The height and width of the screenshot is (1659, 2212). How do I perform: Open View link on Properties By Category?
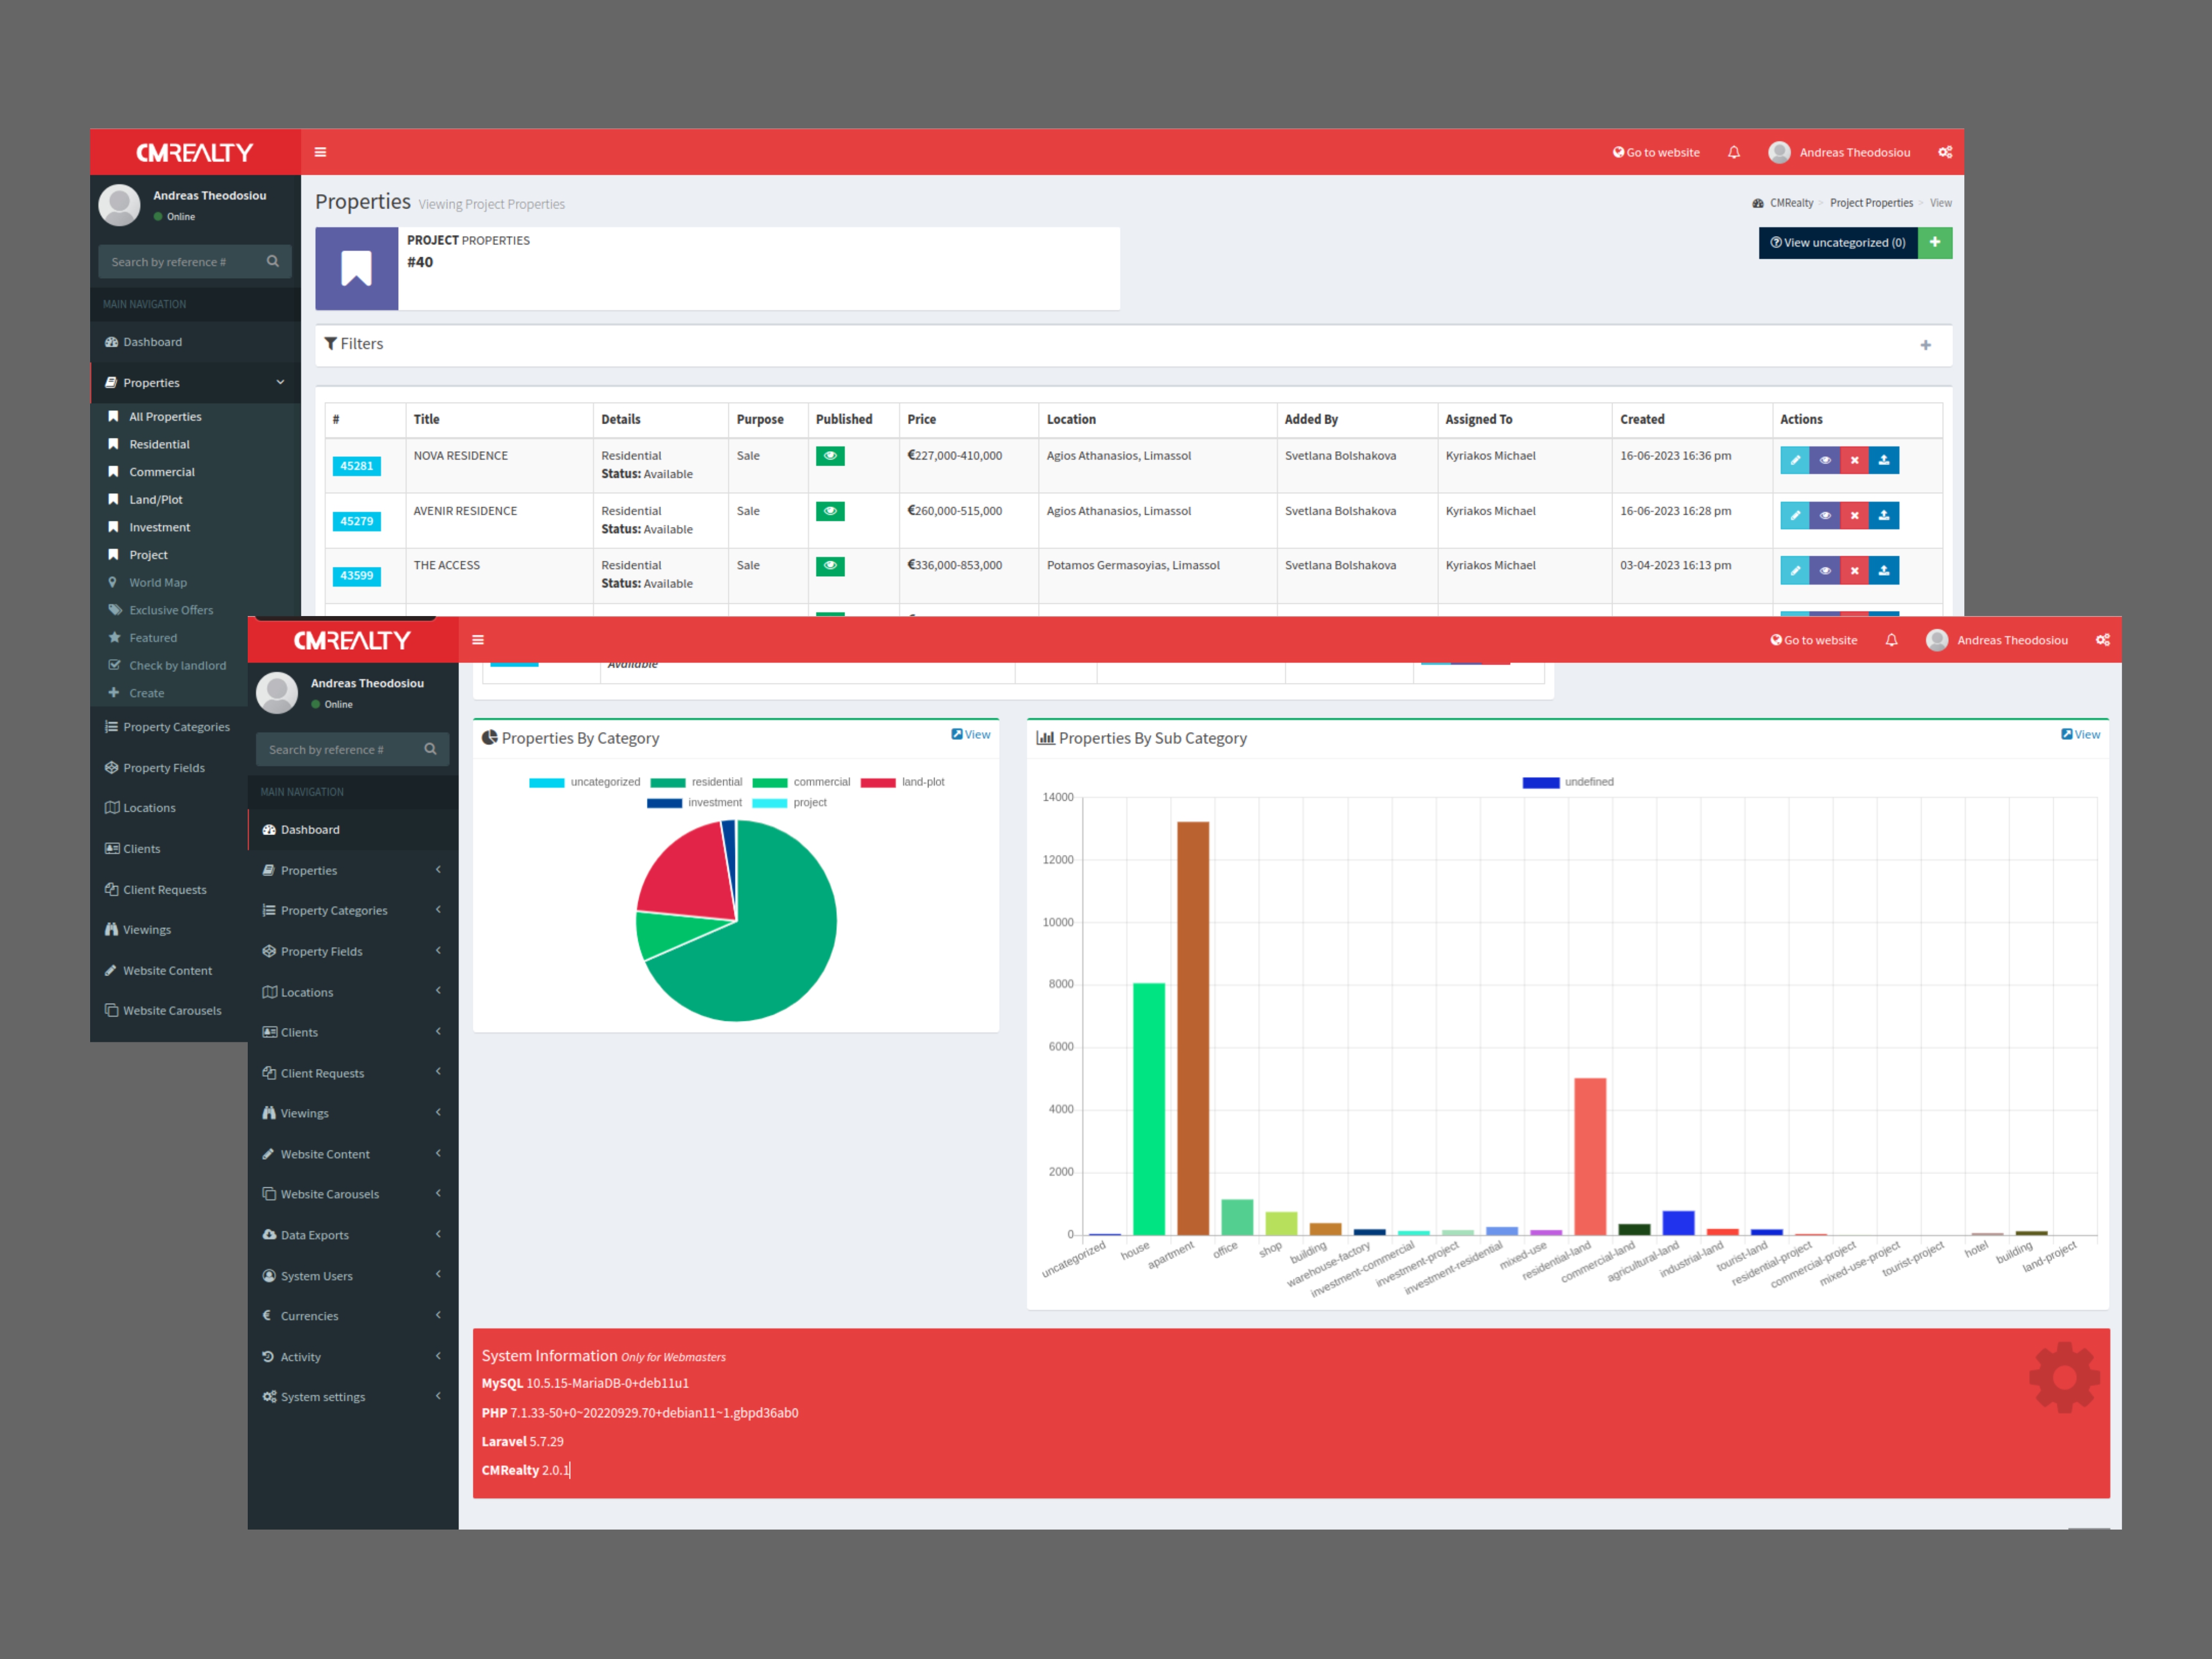coord(970,734)
